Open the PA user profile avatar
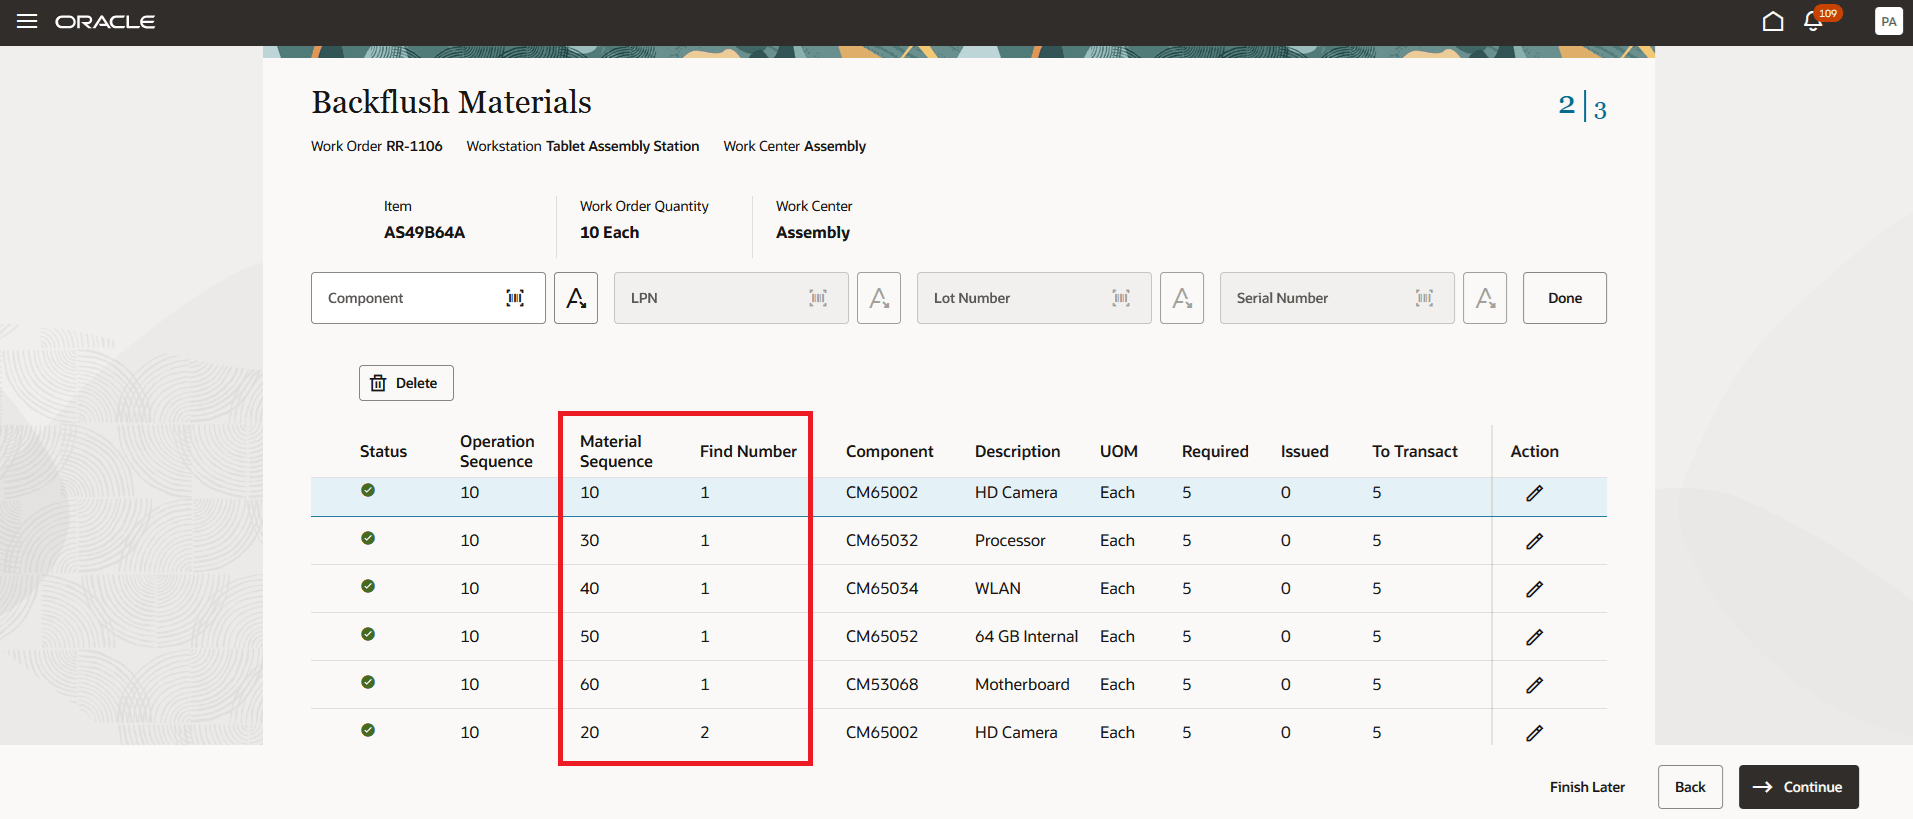 coord(1888,21)
